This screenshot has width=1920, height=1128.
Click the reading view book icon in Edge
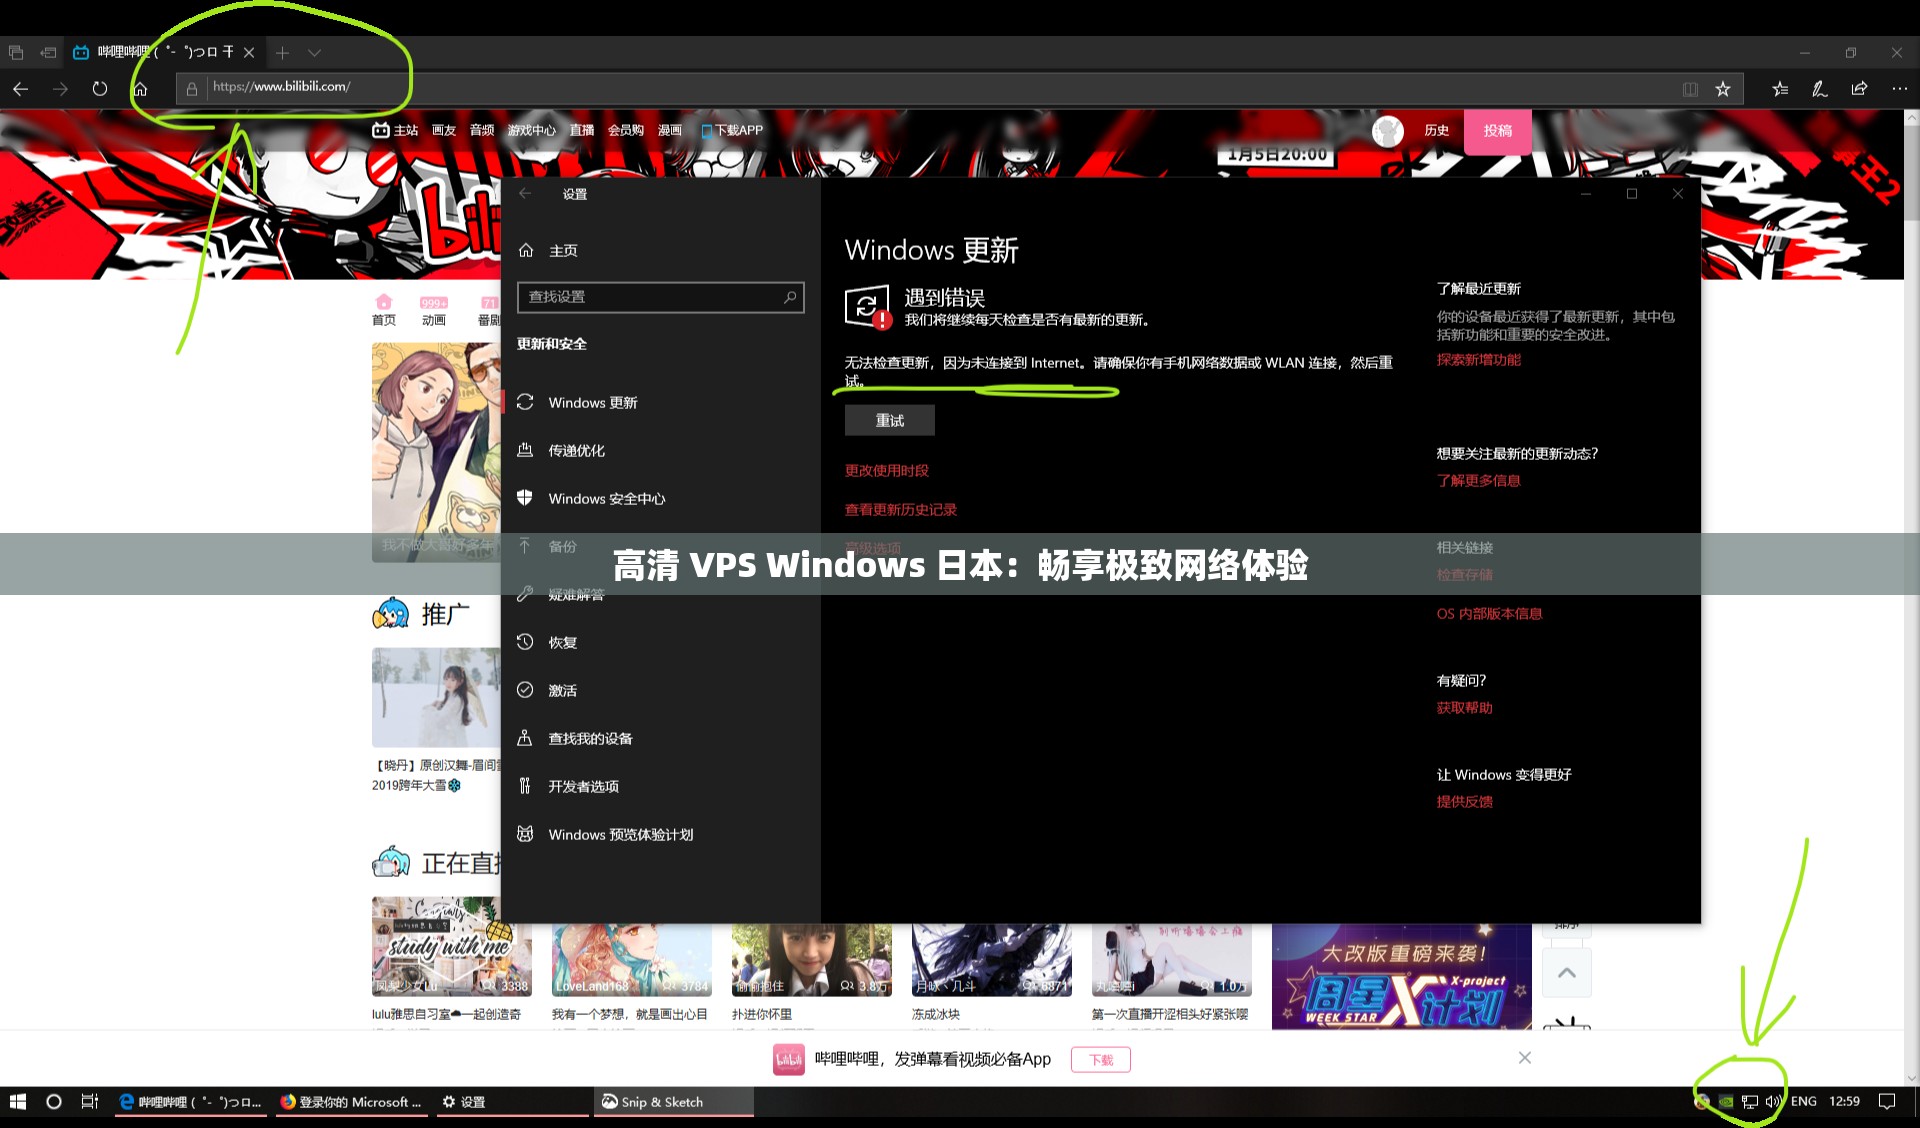point(1690,88)
